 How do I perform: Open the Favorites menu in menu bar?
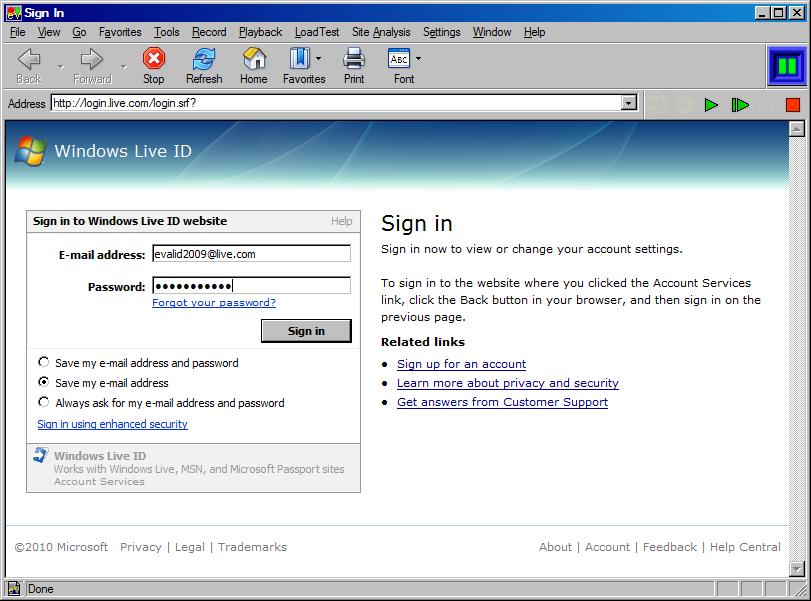(120, 32)
